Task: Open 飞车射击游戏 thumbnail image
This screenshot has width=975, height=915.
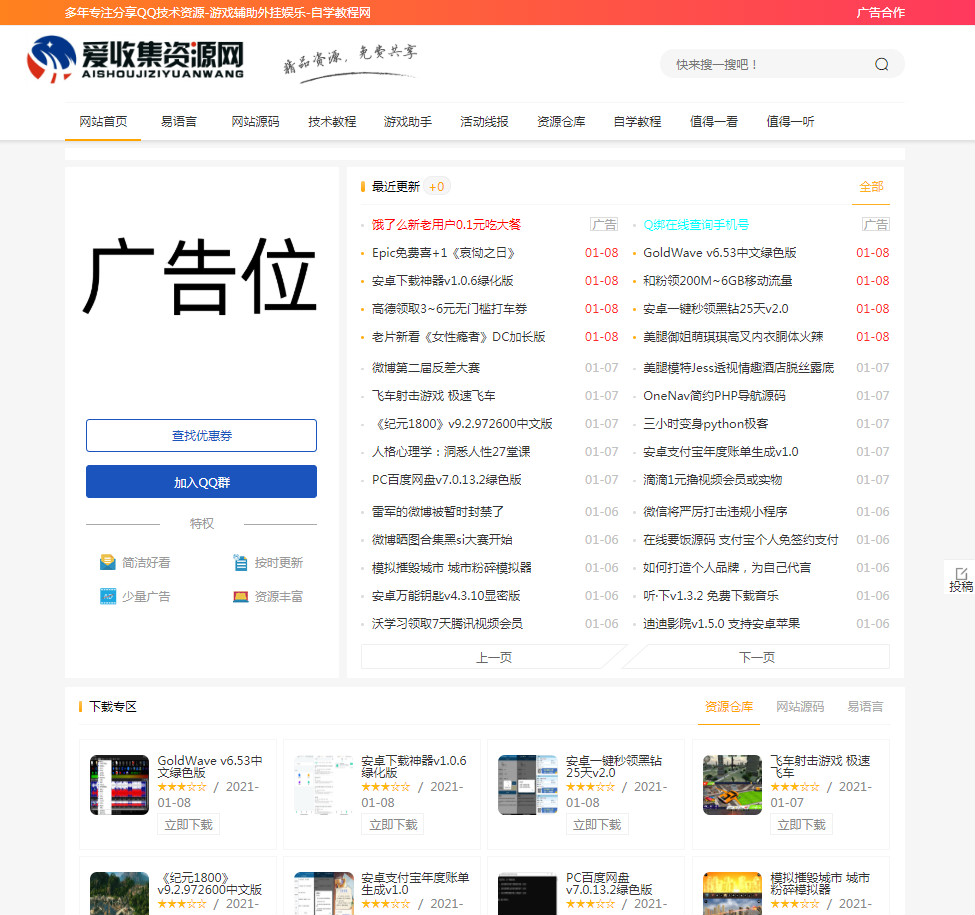Action: (732, 784)
